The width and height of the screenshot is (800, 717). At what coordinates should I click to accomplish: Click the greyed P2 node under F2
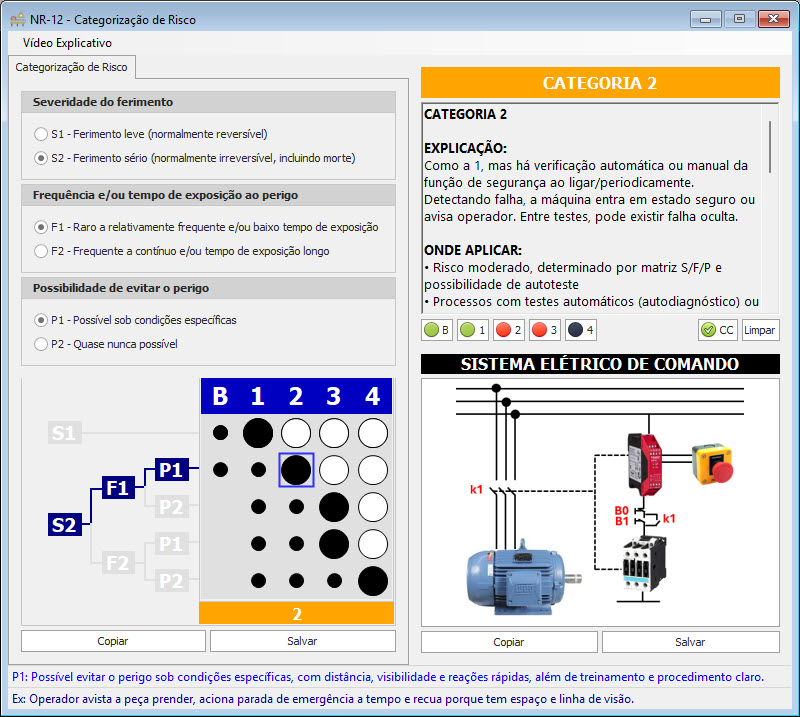(171, 581)
